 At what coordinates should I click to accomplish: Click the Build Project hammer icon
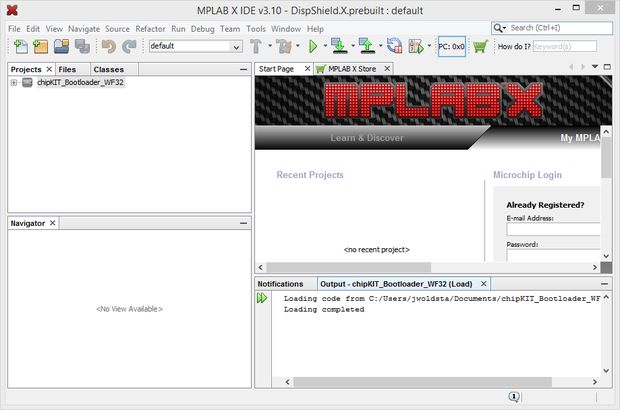pos(256,46)
